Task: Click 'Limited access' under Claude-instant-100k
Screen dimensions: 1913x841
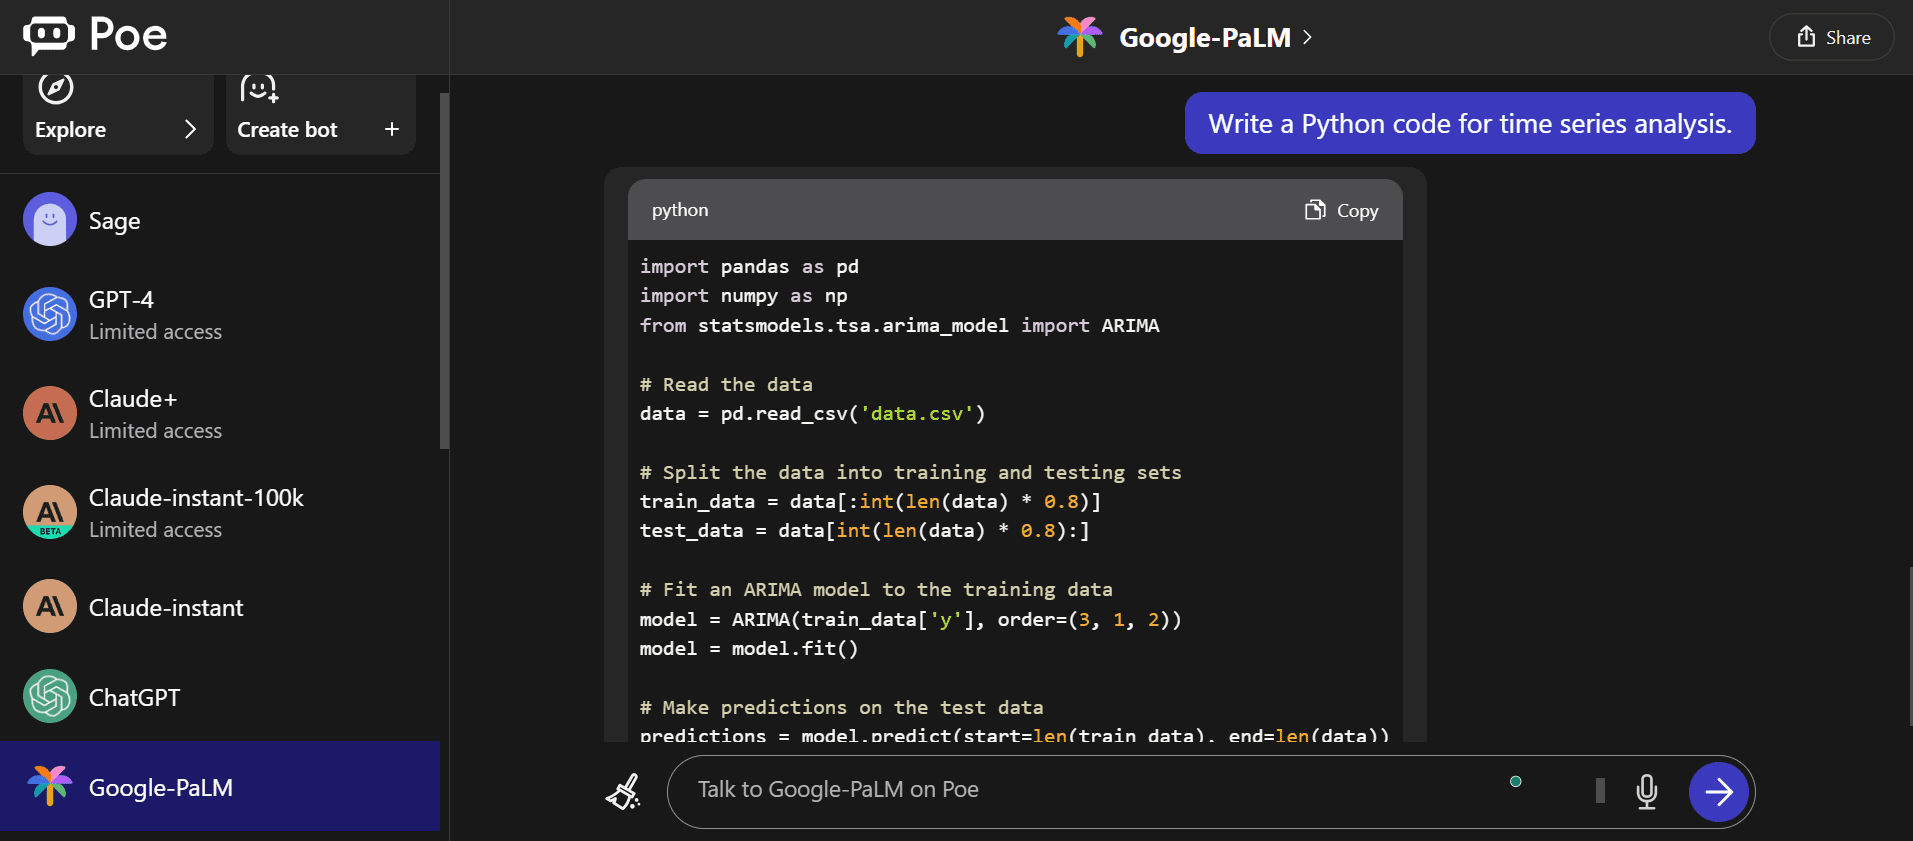Action: pos(155,530)
